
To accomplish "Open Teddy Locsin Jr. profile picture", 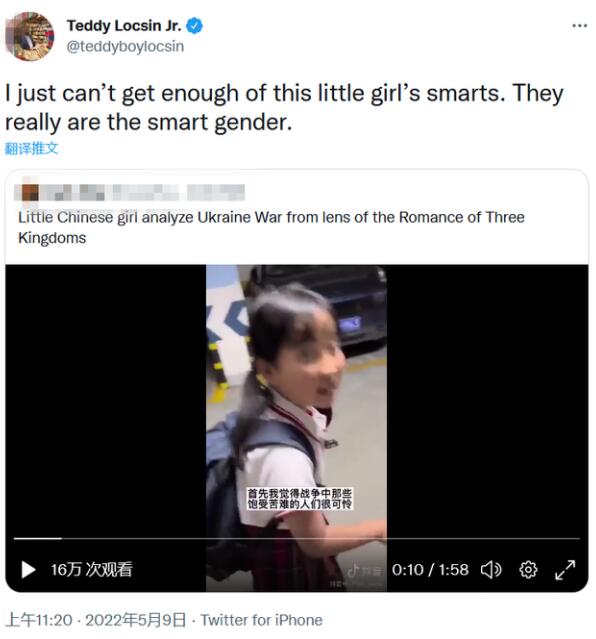I will pos(29,36).
